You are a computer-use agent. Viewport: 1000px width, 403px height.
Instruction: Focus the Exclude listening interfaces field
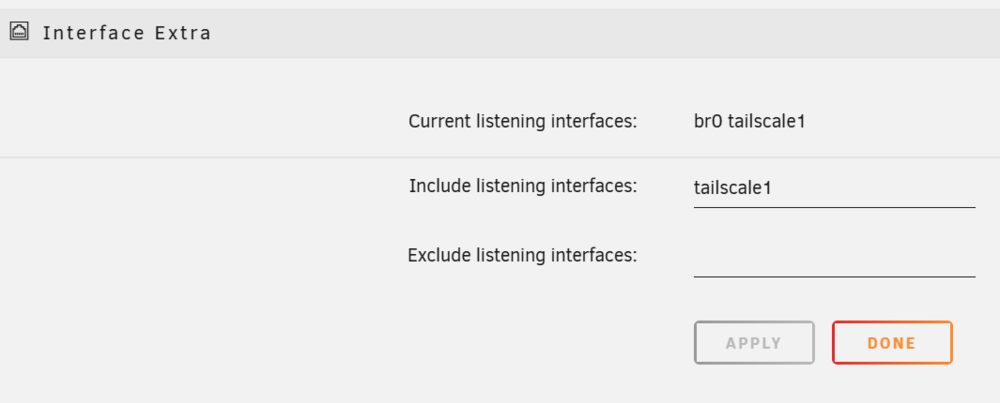(x=834, y=258)
